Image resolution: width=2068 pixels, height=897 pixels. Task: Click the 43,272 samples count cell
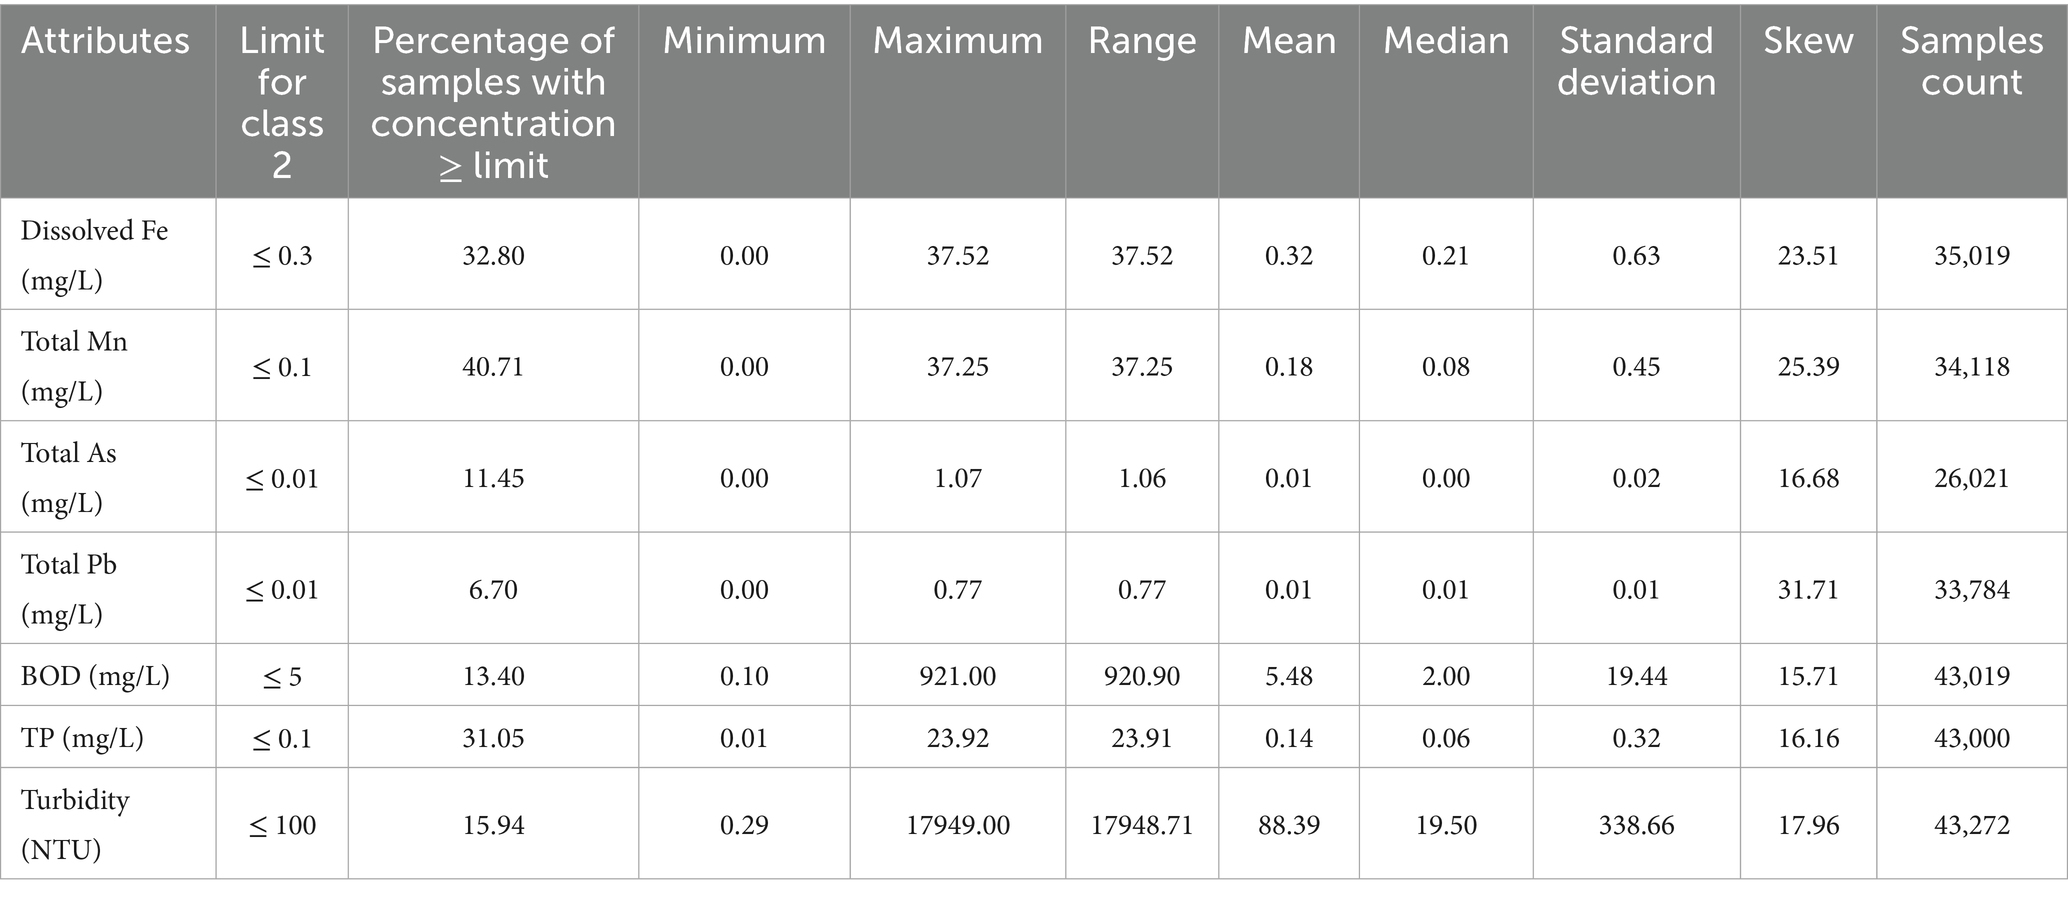[1971, 825]
